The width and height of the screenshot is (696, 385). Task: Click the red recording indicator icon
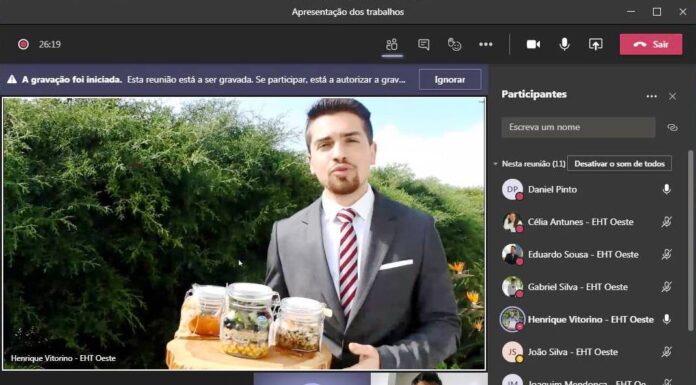[23, 44]
